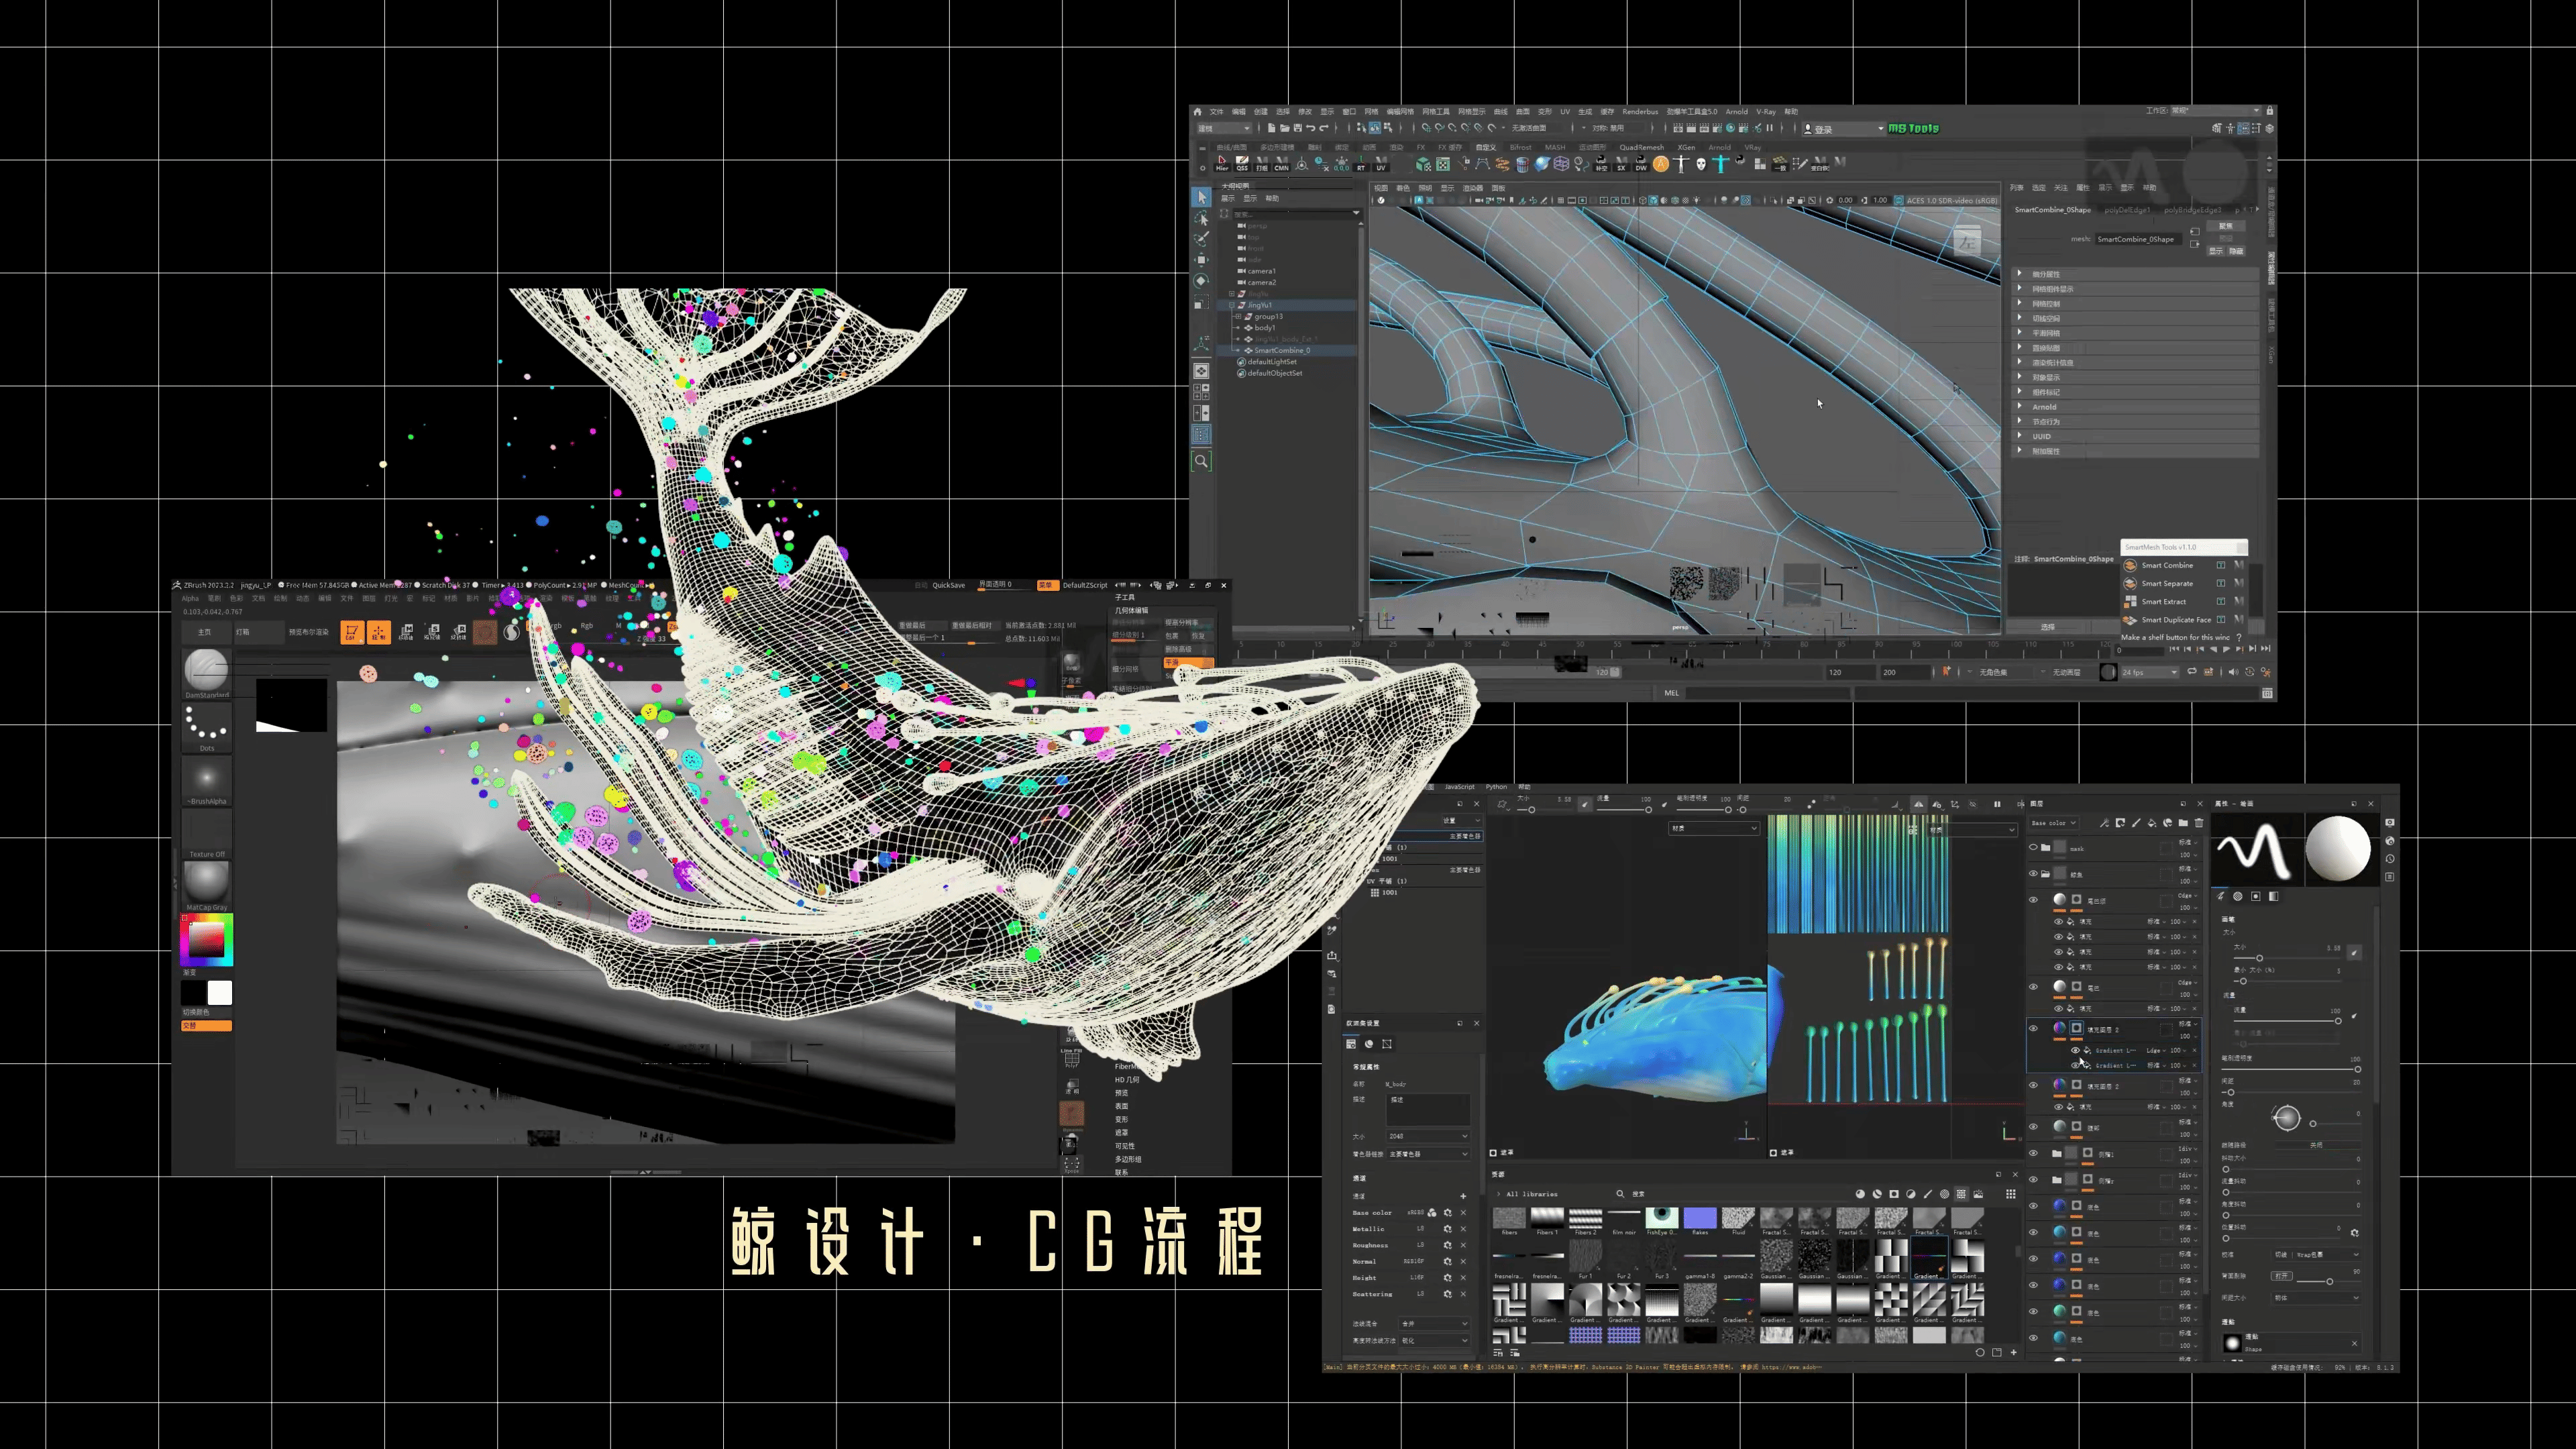Run Smart Extract in SmartMesh Tools

(x=2163, y=602)
